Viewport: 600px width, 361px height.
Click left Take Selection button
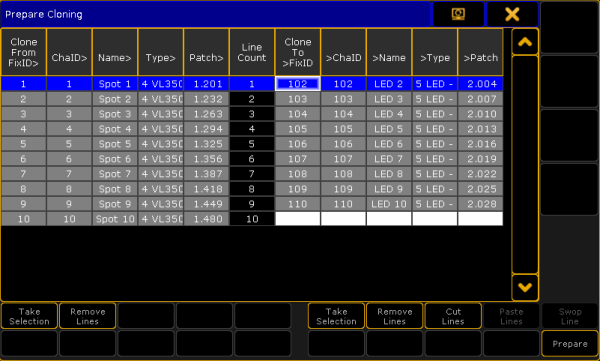point(29,316)
